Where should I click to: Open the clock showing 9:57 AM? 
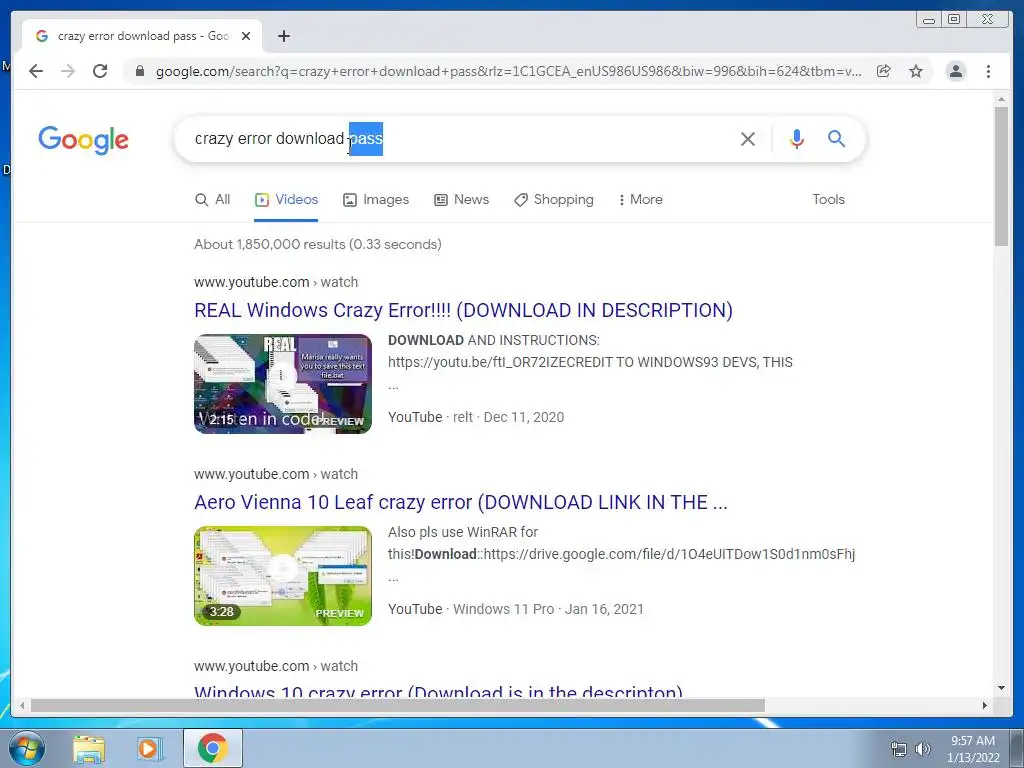pyautogui.click(x=973, y=749)
